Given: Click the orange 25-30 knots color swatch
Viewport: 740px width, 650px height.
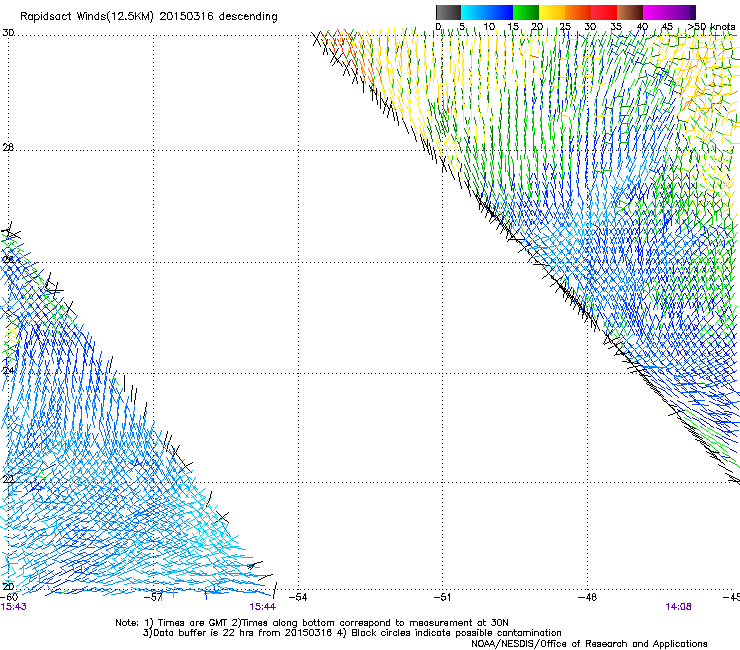Looking at the screenshot, I should 578,12.
